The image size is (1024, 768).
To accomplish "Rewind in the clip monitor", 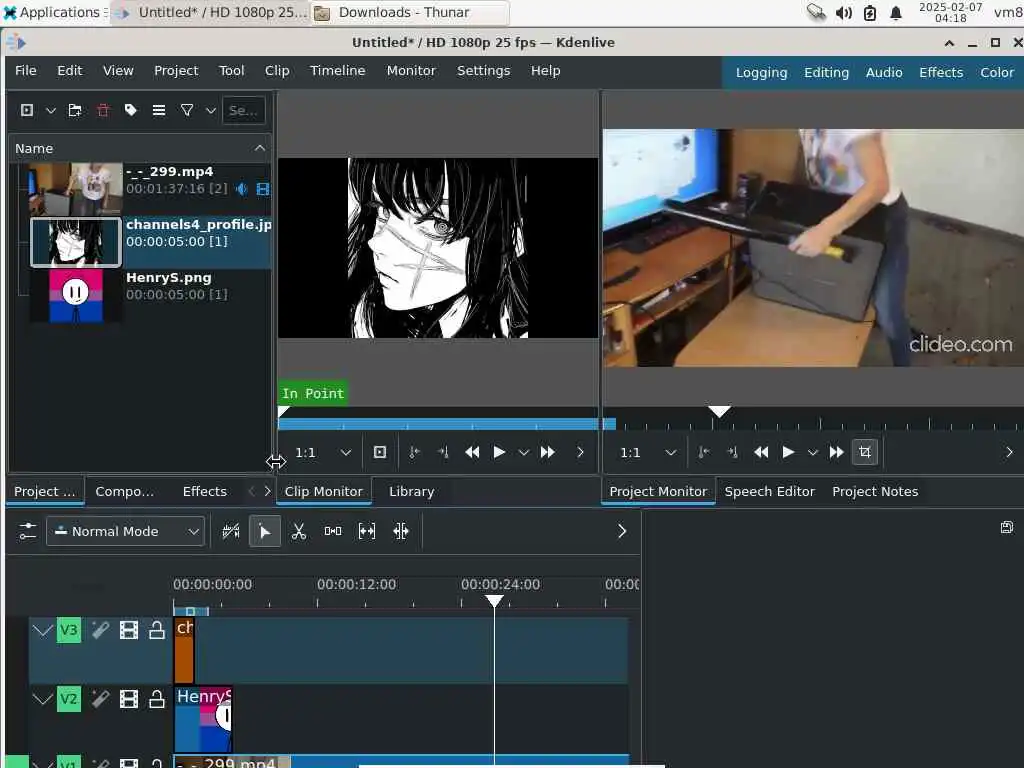I will coord(472,452).
